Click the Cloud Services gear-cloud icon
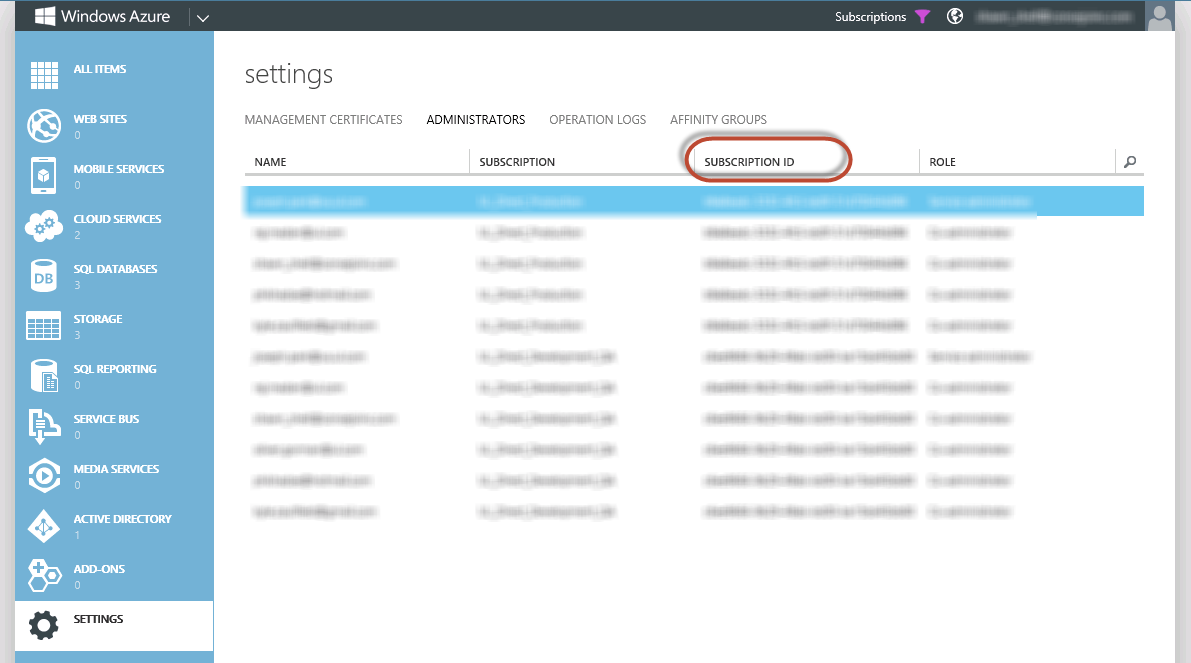1191x663 pixels. [x=44, y=226]
